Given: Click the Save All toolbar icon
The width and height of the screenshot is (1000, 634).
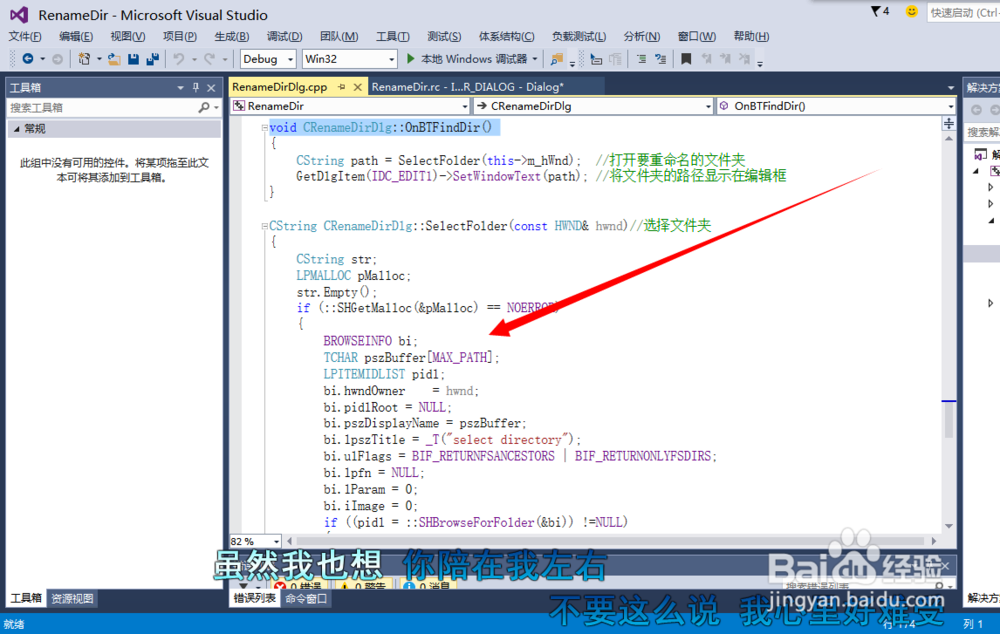Looking at the screenshot, I should (x=152, y=59).
